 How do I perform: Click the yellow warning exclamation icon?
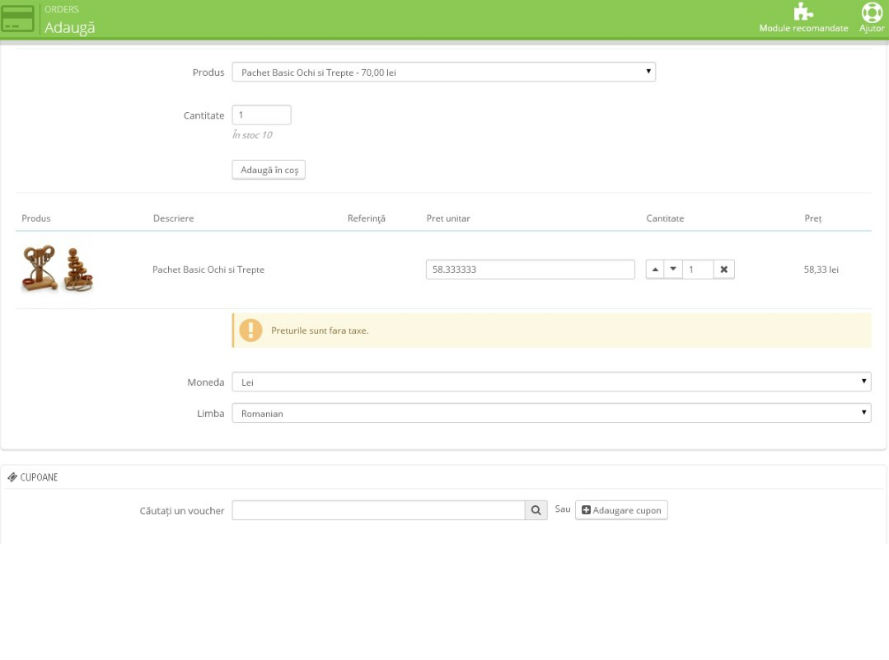pos(250,330)
